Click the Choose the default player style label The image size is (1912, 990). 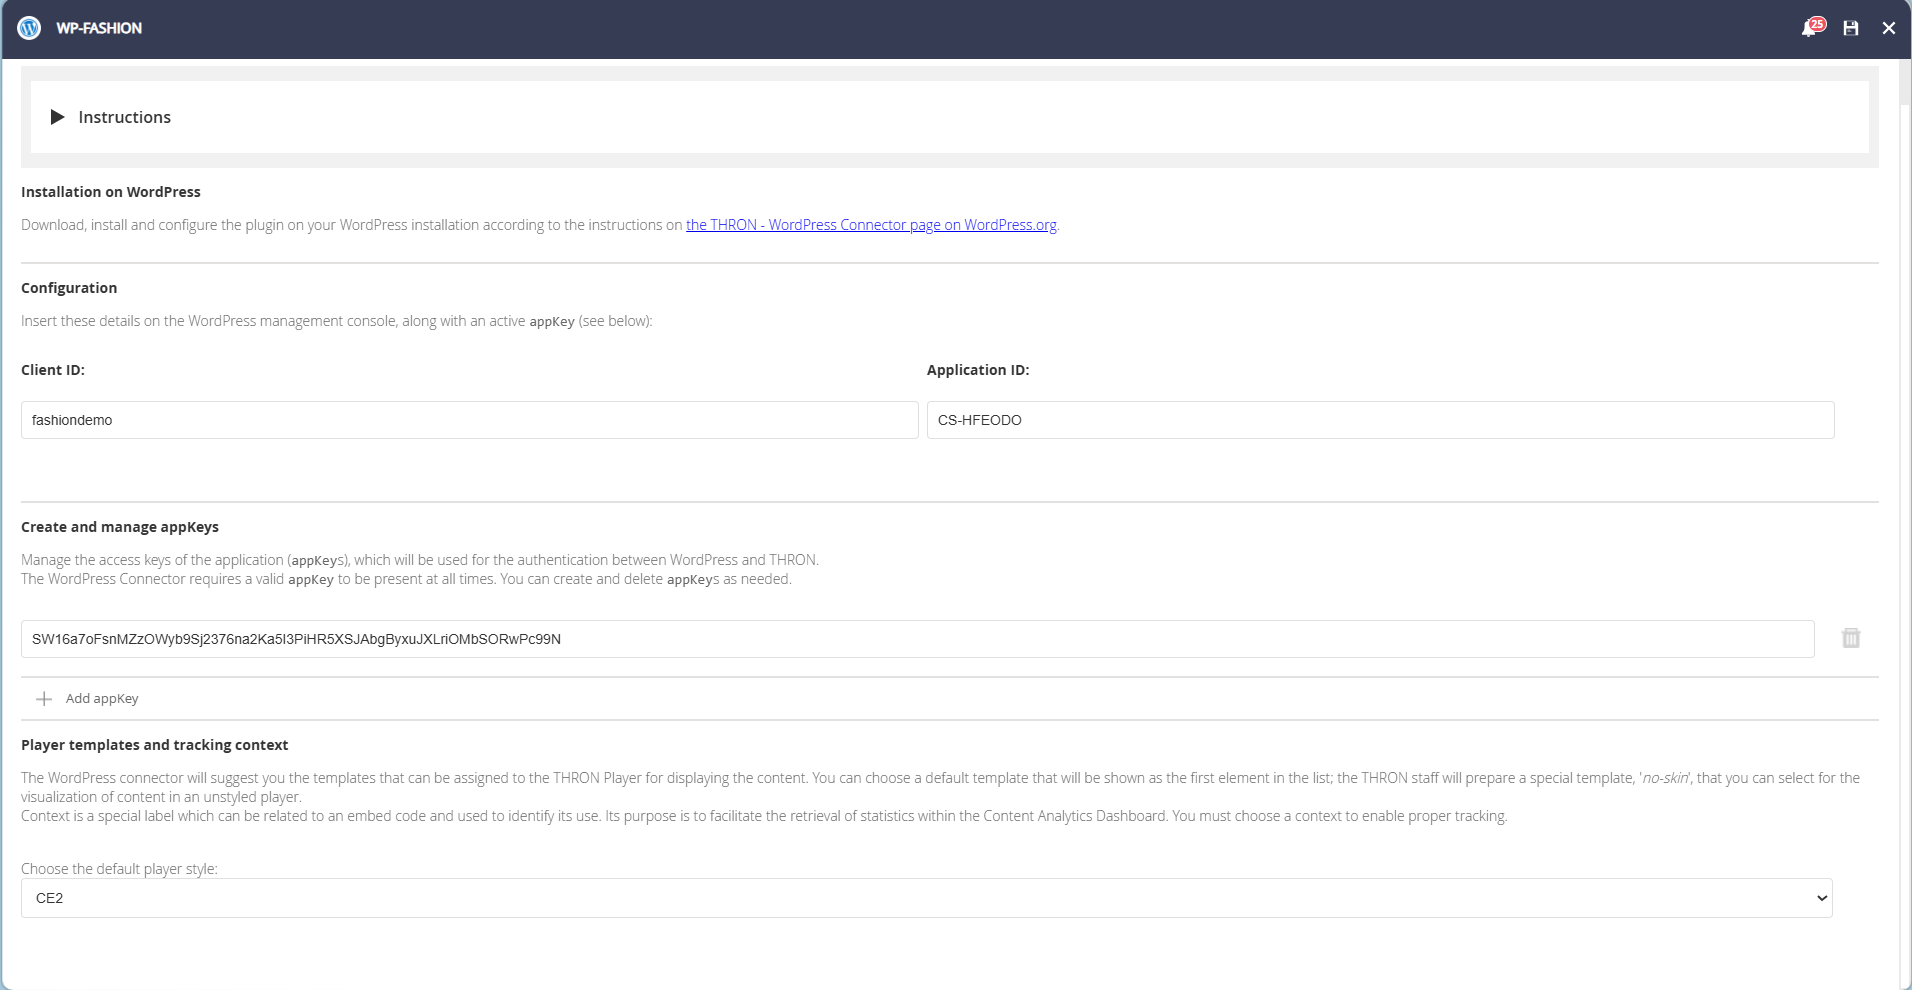click(x=119, y=869)
